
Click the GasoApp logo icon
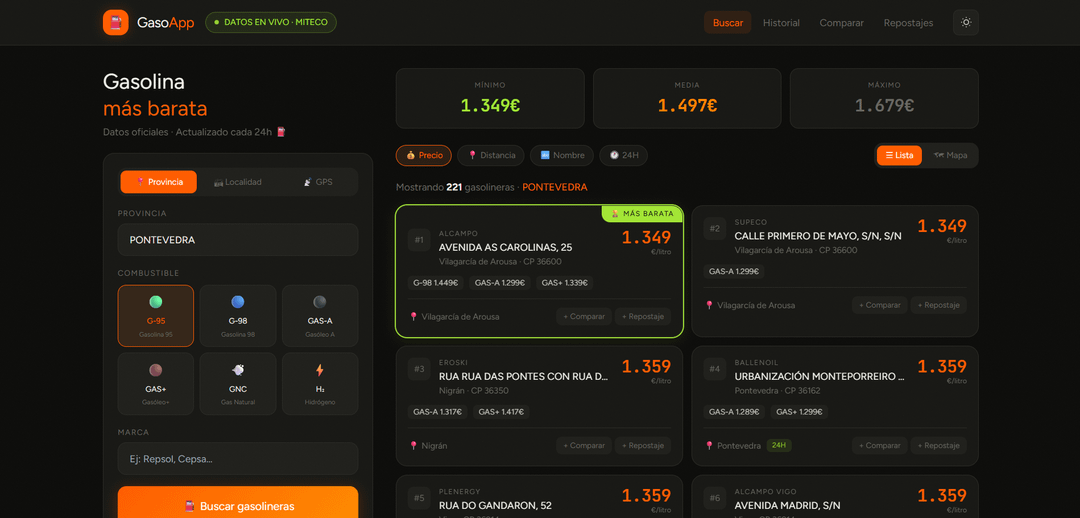116,22
